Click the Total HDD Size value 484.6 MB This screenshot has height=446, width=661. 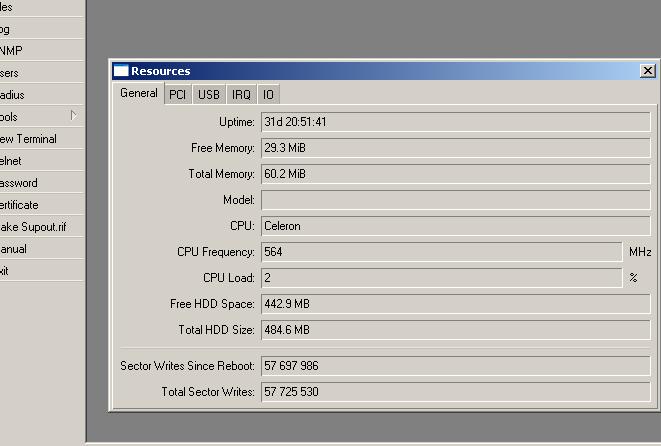(x=456, y=330)
